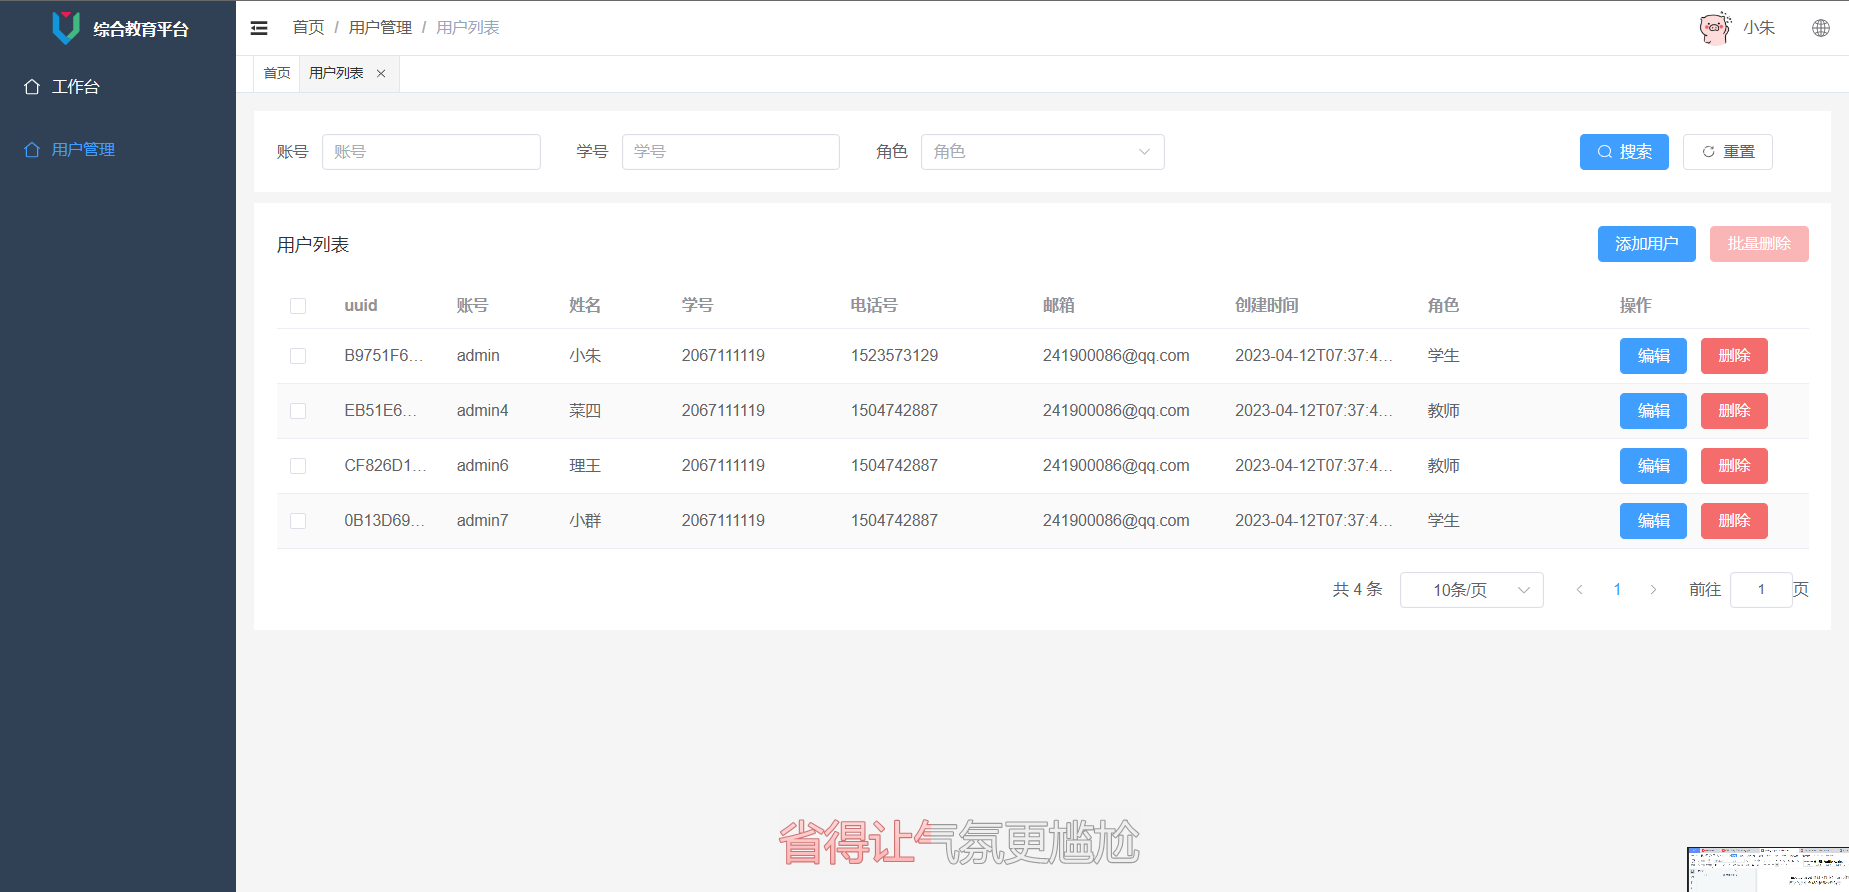Check the admin7 row checkbox
Image resolution: width=1849 pixels, height=892 pixels.
click(298, 521)
